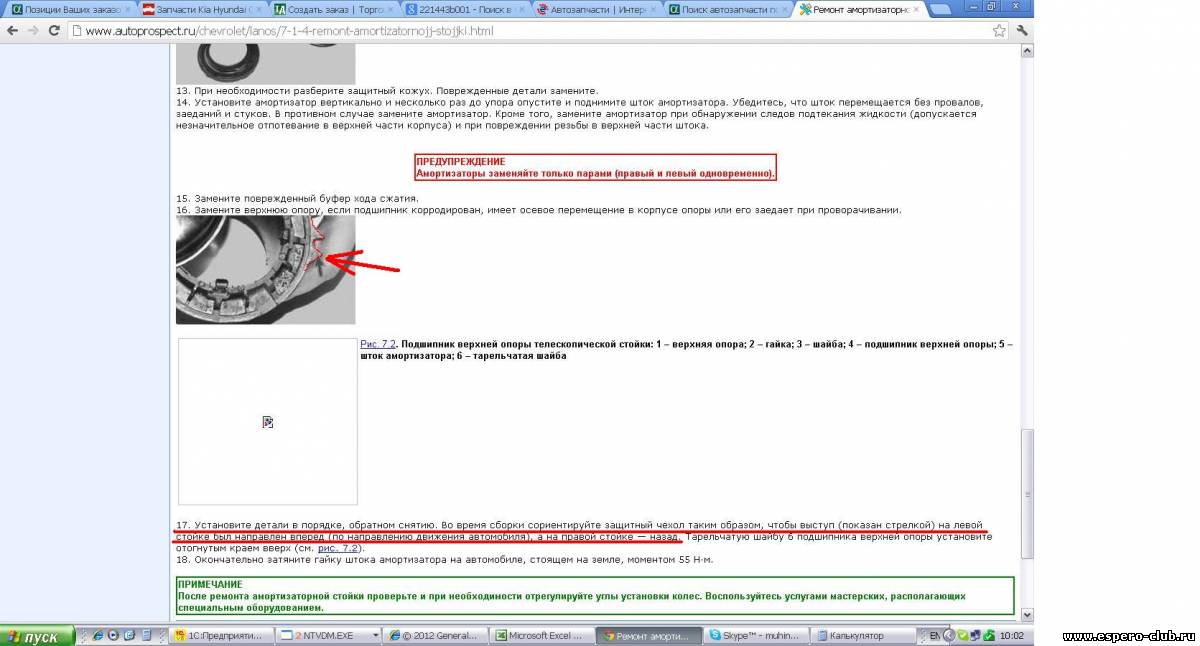The image size is (1200, 646).
Task: Launch Internet Explorer from the quick launch bar
Action: (x=97, y=635)
